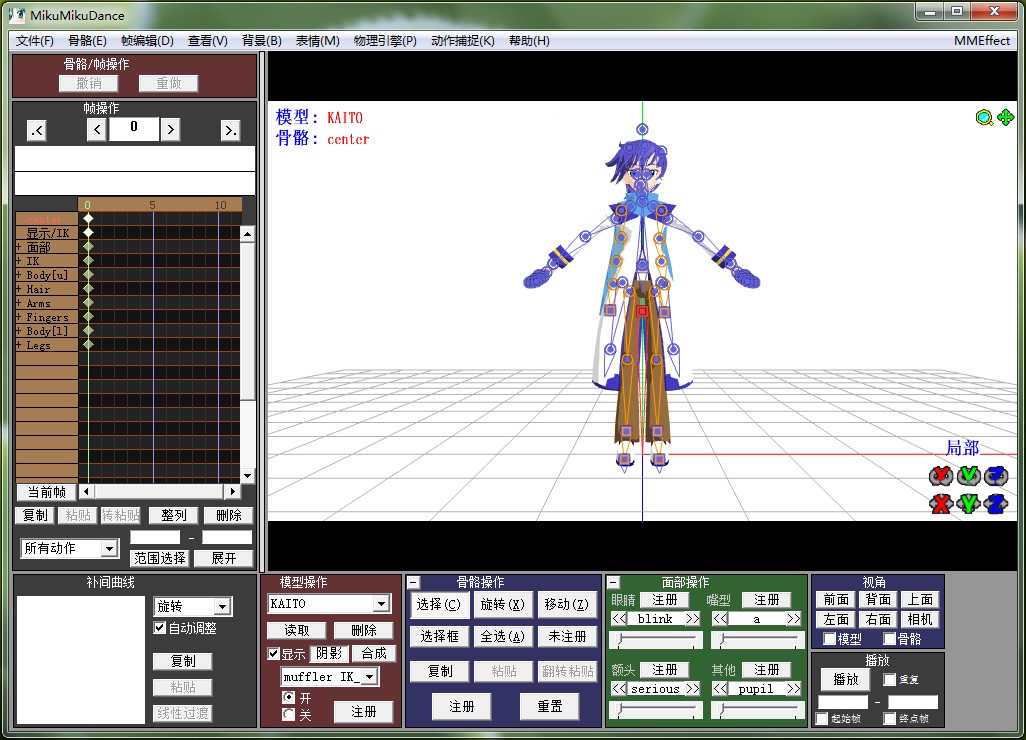Open the 查看(V) menu
Image resolution: width=1026 pixels, height=740 pixels.
pyautogui.click(x=207, y=41)
